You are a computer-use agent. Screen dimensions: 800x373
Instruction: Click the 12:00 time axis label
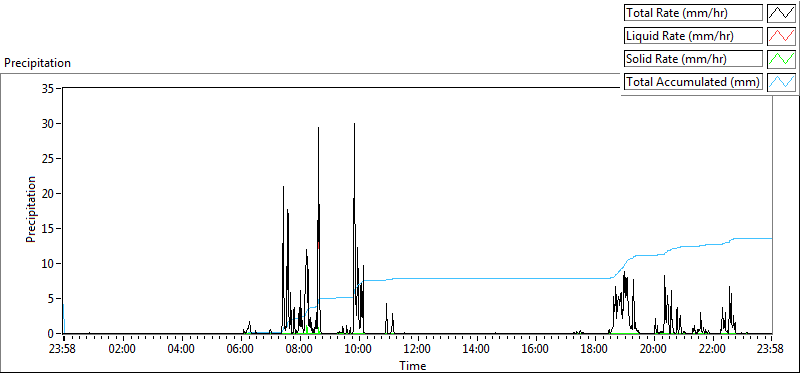coord(418,349)
